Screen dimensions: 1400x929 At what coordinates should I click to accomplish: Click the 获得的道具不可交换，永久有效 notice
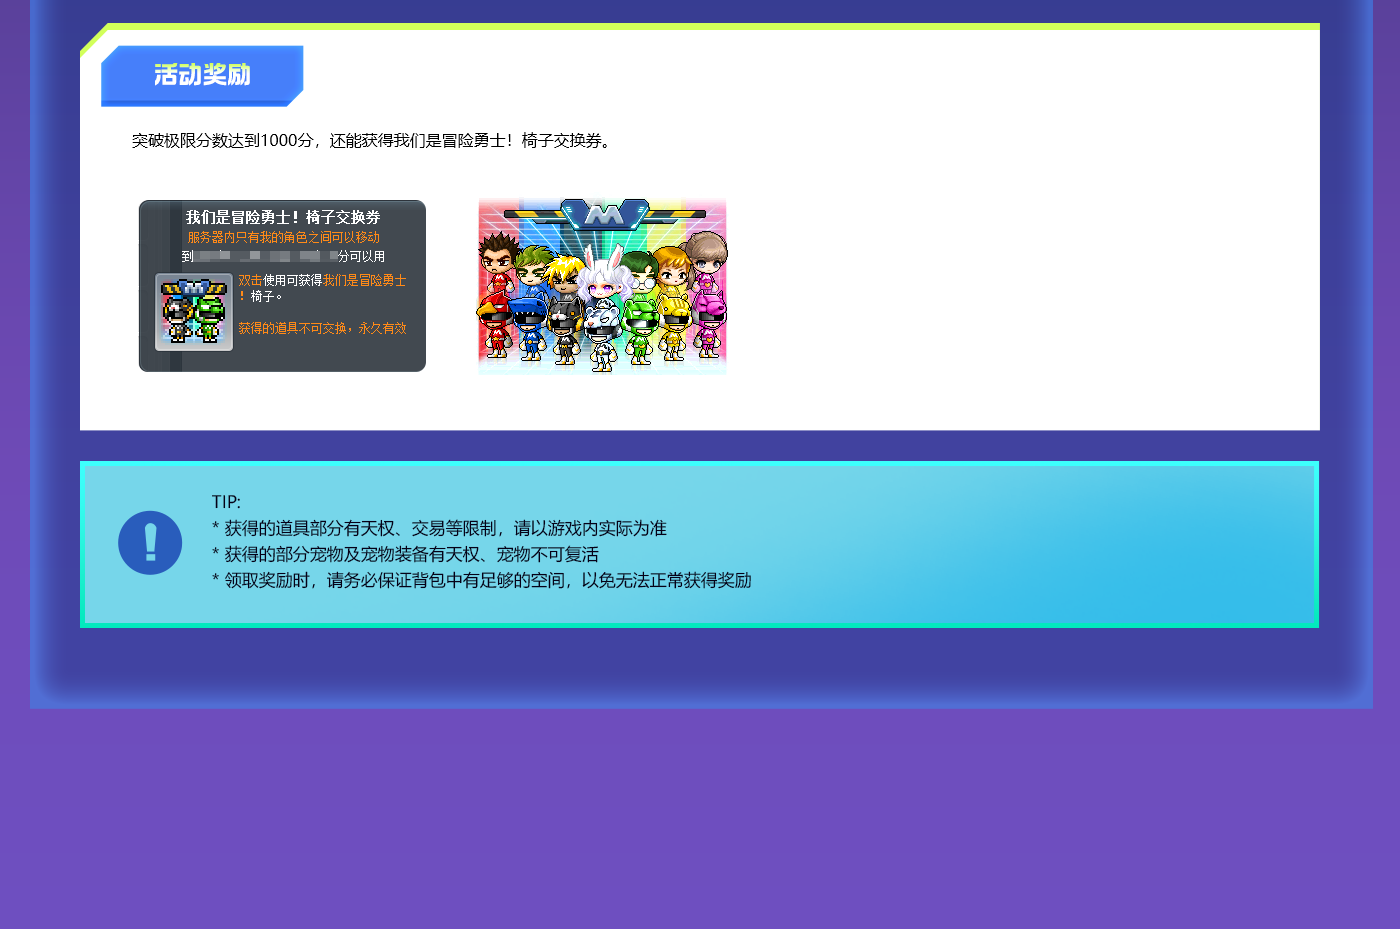pos(322,328)
